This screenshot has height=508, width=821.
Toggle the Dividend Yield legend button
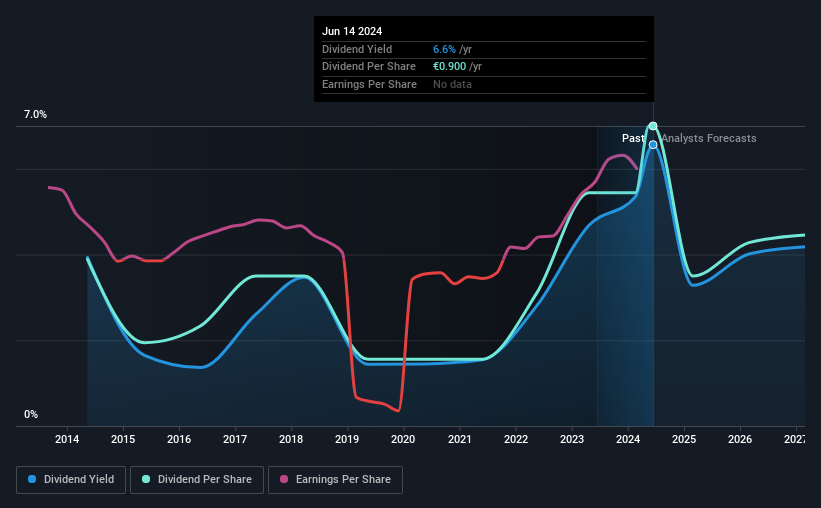(x=71, y=480)
